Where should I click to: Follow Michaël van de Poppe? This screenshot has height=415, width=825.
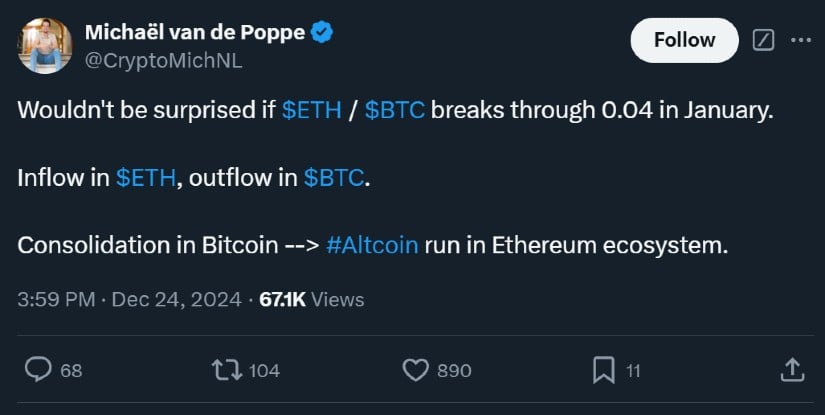click(x=684, y=40)
